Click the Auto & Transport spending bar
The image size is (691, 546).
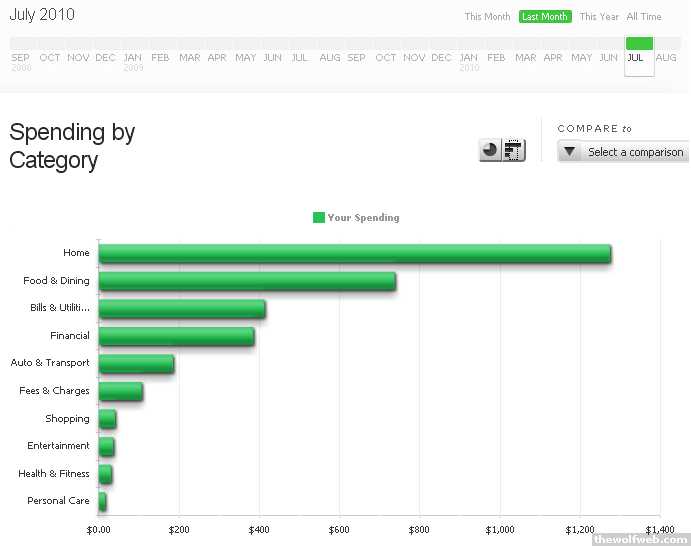coord(136,364)
